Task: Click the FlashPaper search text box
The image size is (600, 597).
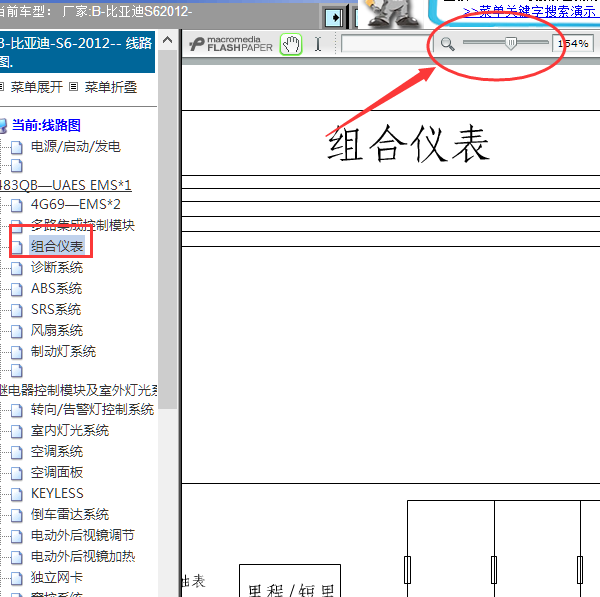Action: [x=385, y=44]
